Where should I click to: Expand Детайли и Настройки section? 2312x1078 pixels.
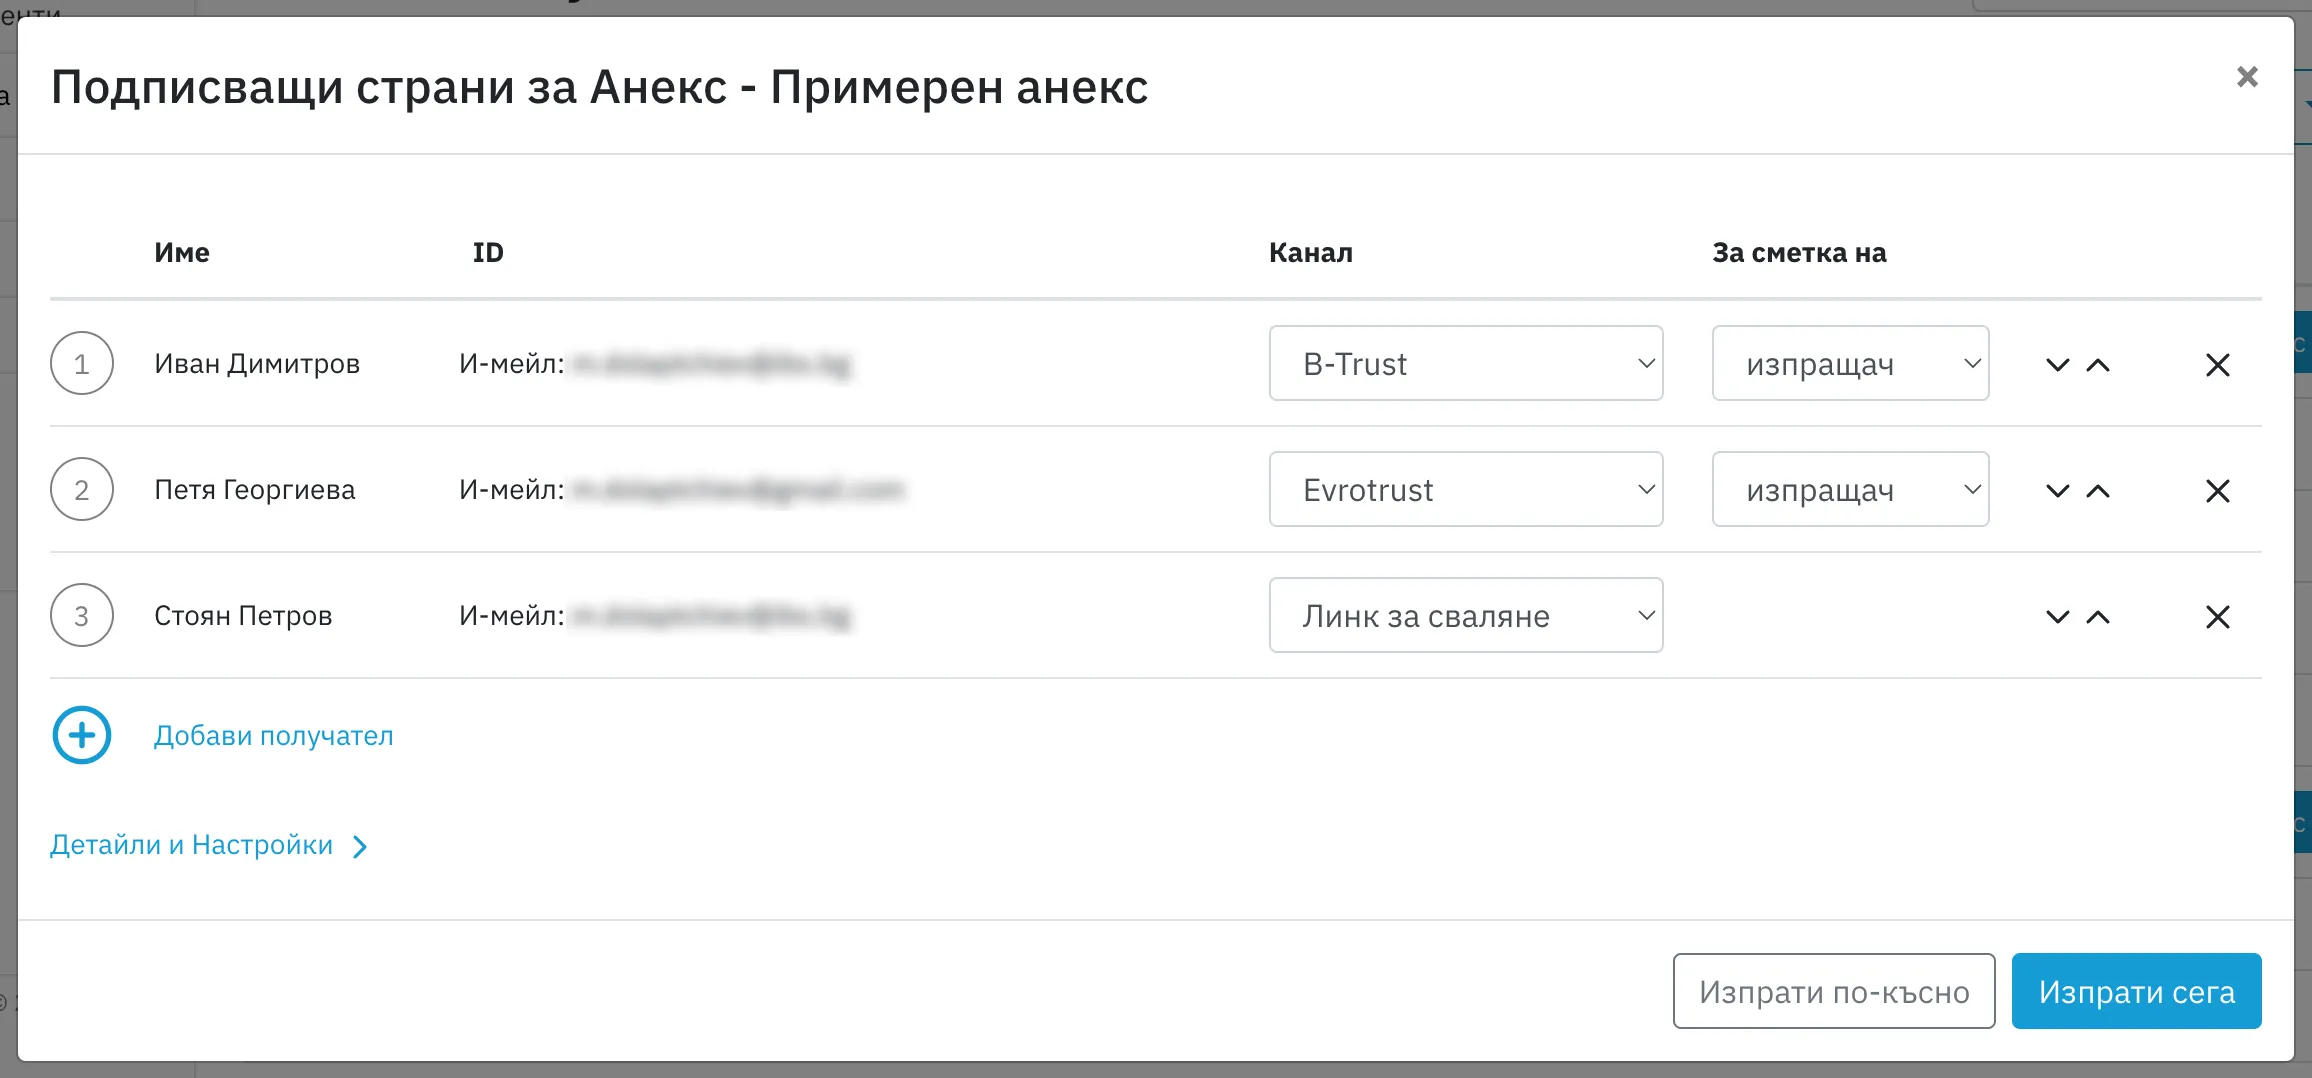[210, 845]
